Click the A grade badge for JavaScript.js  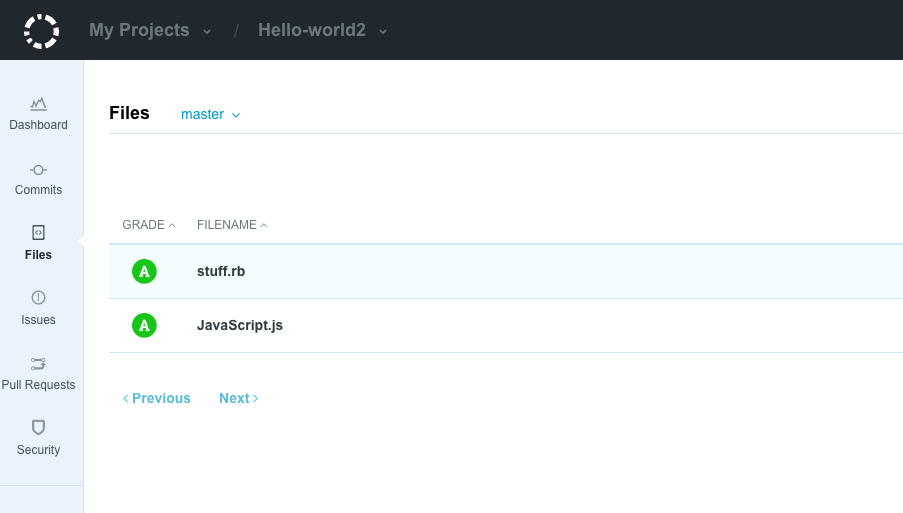click(144, 325)
